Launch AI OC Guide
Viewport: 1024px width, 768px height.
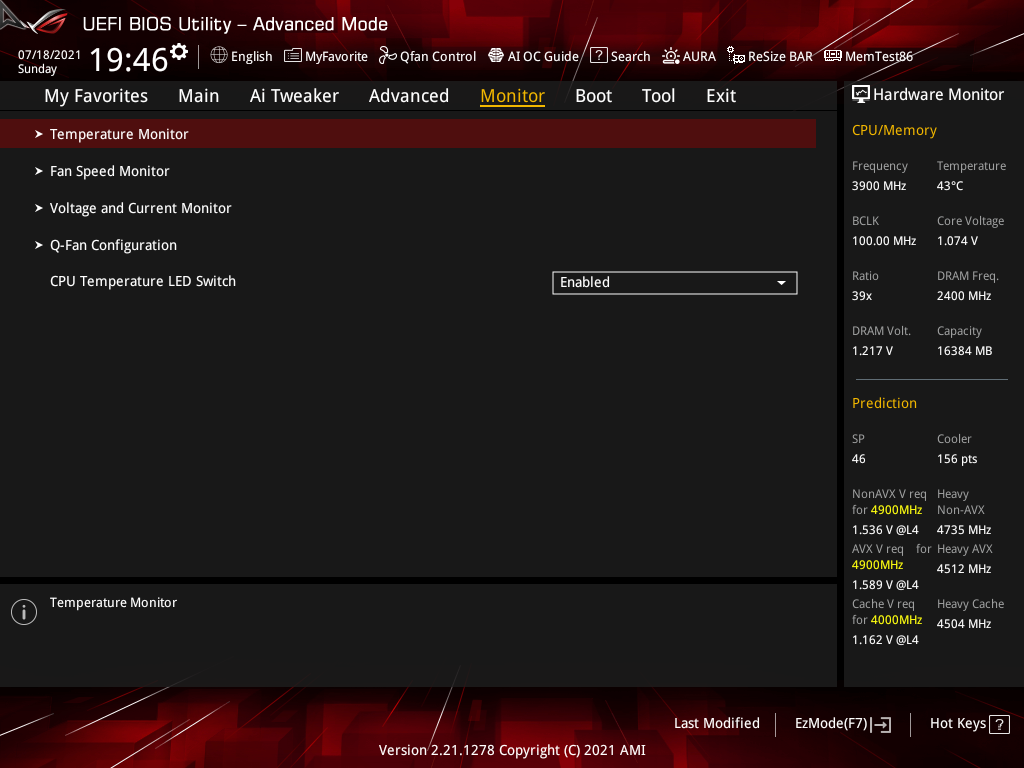click(533, 56)
